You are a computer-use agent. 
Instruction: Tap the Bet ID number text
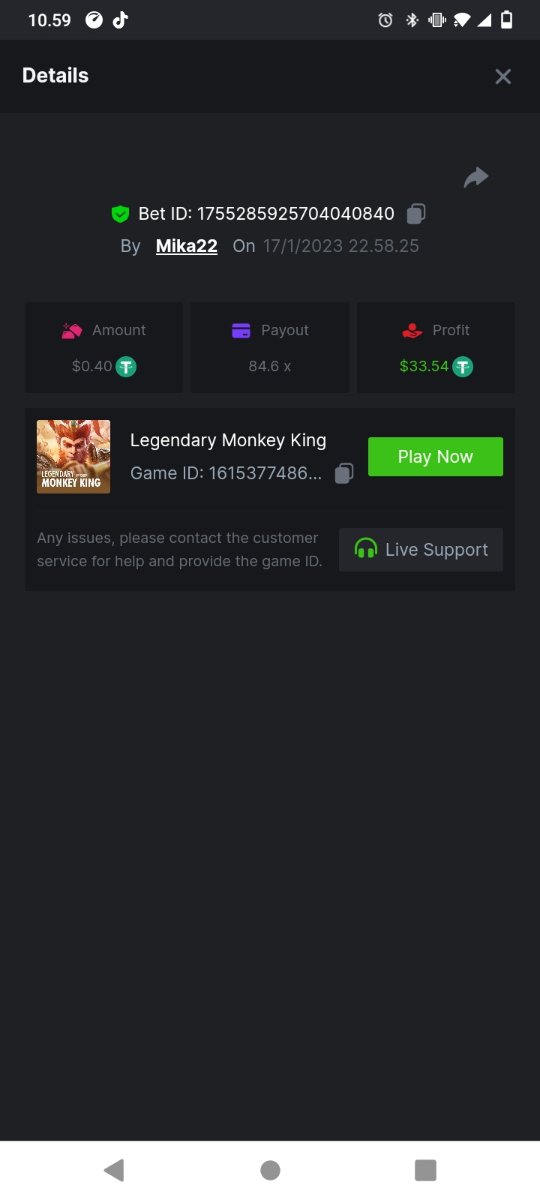pos(295,214)
